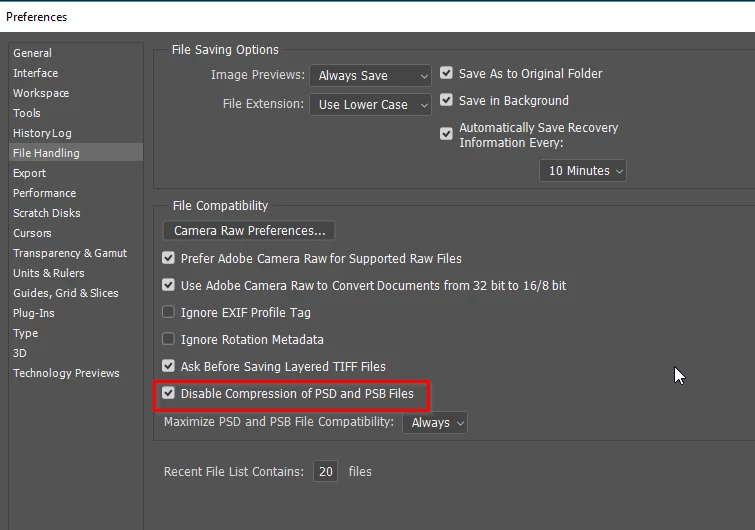Open Scratch Disks settings

click(47, 213)
